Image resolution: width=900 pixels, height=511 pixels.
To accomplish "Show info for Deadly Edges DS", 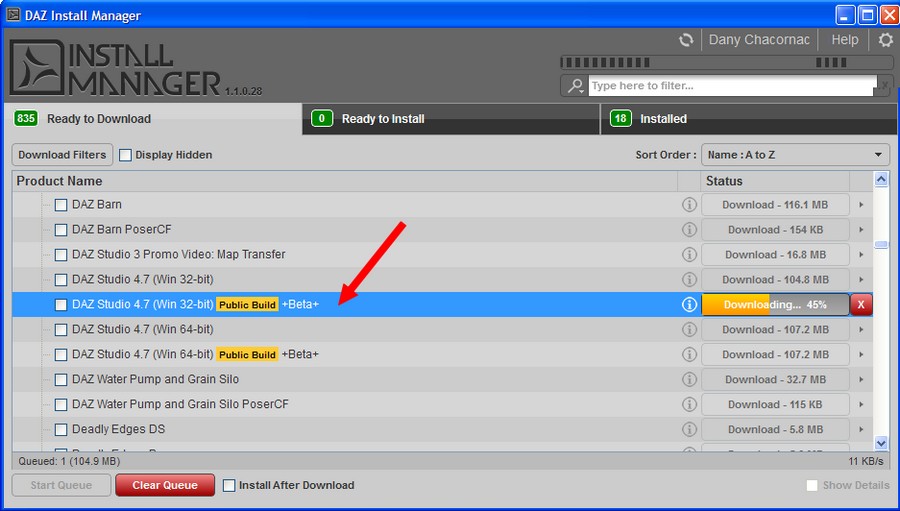I will [x=689, y=429].
